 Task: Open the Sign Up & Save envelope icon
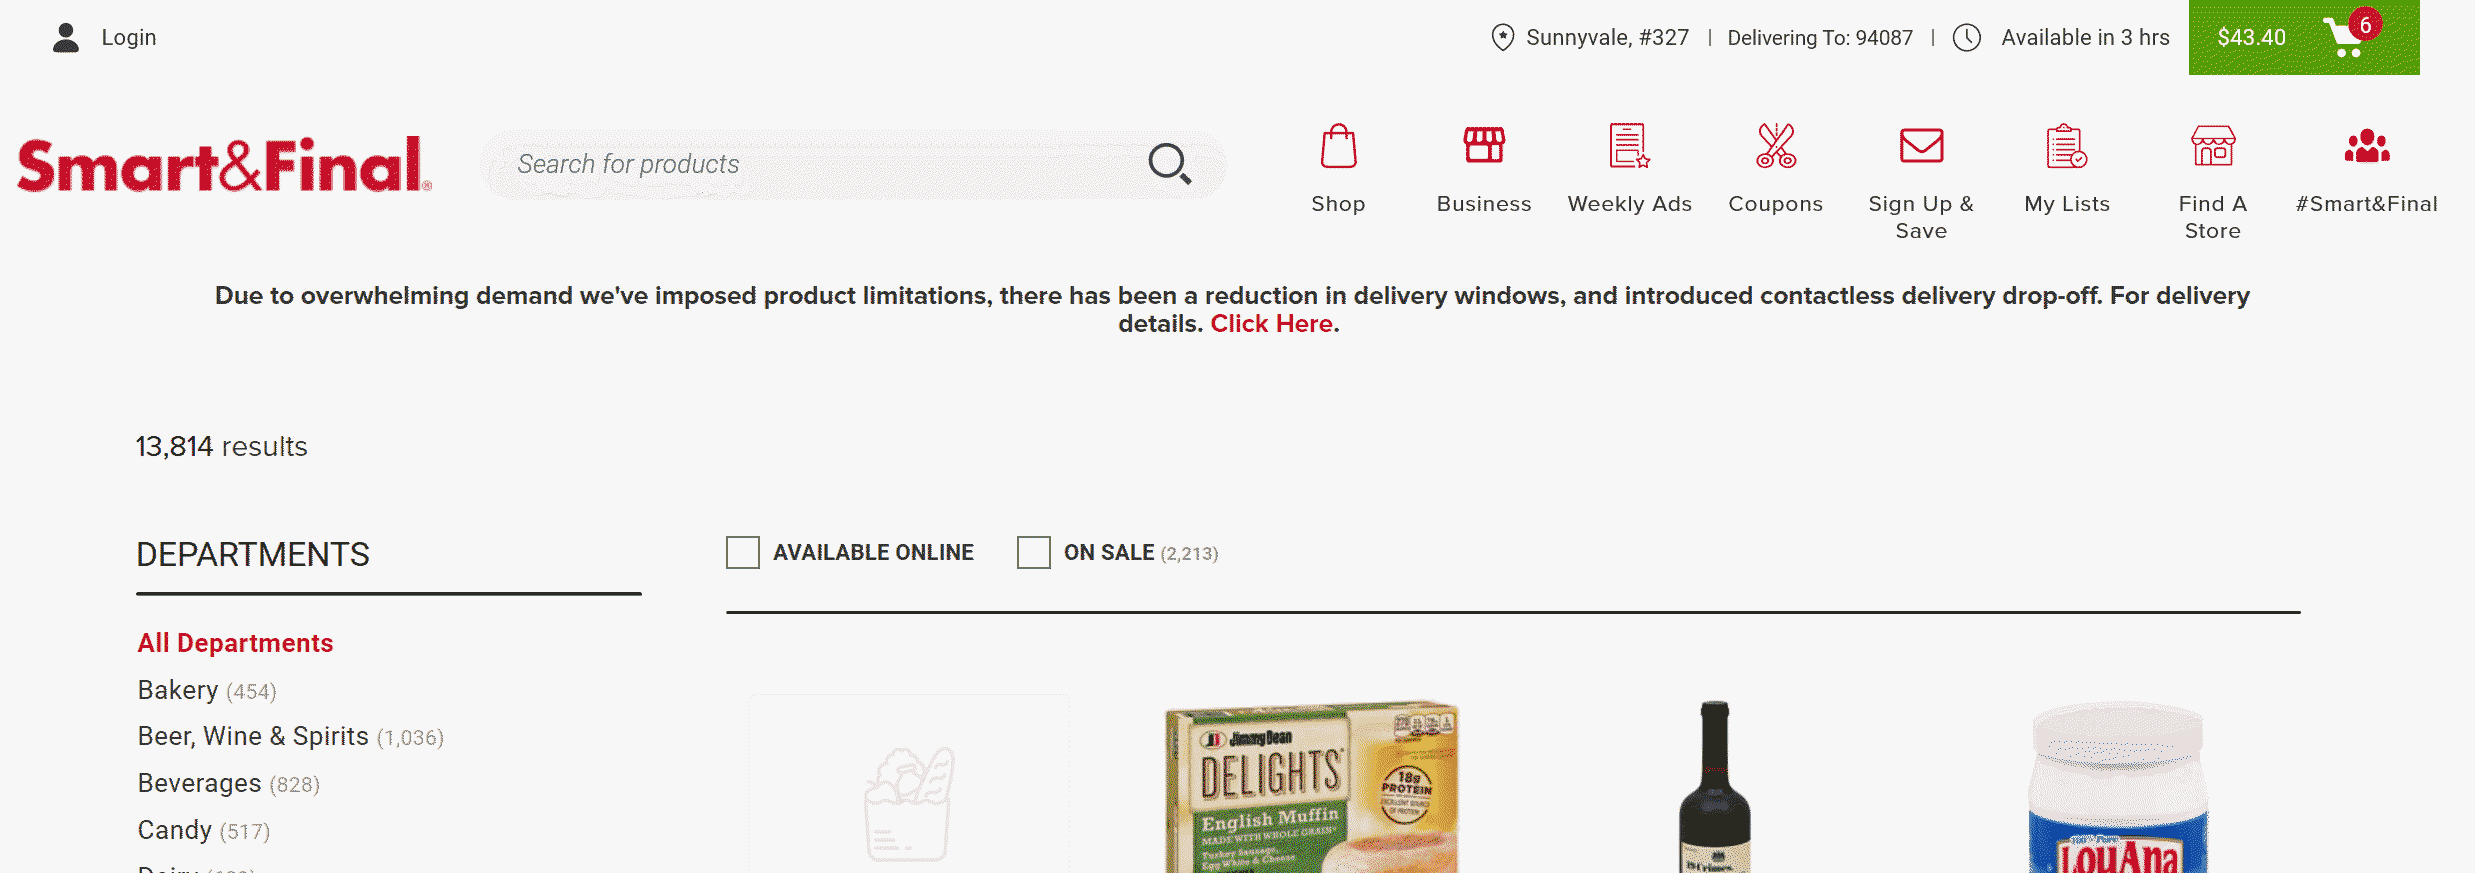[x=1921, y=146]
